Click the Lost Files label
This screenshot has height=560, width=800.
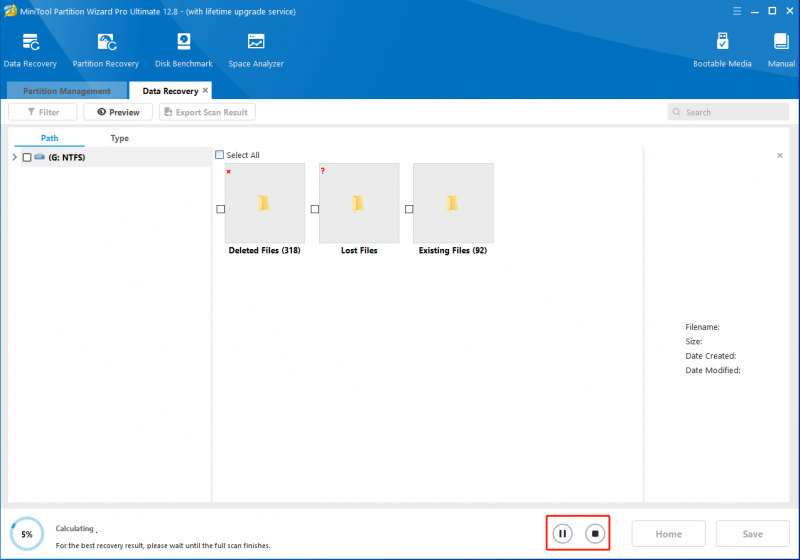tap(359, 250)
